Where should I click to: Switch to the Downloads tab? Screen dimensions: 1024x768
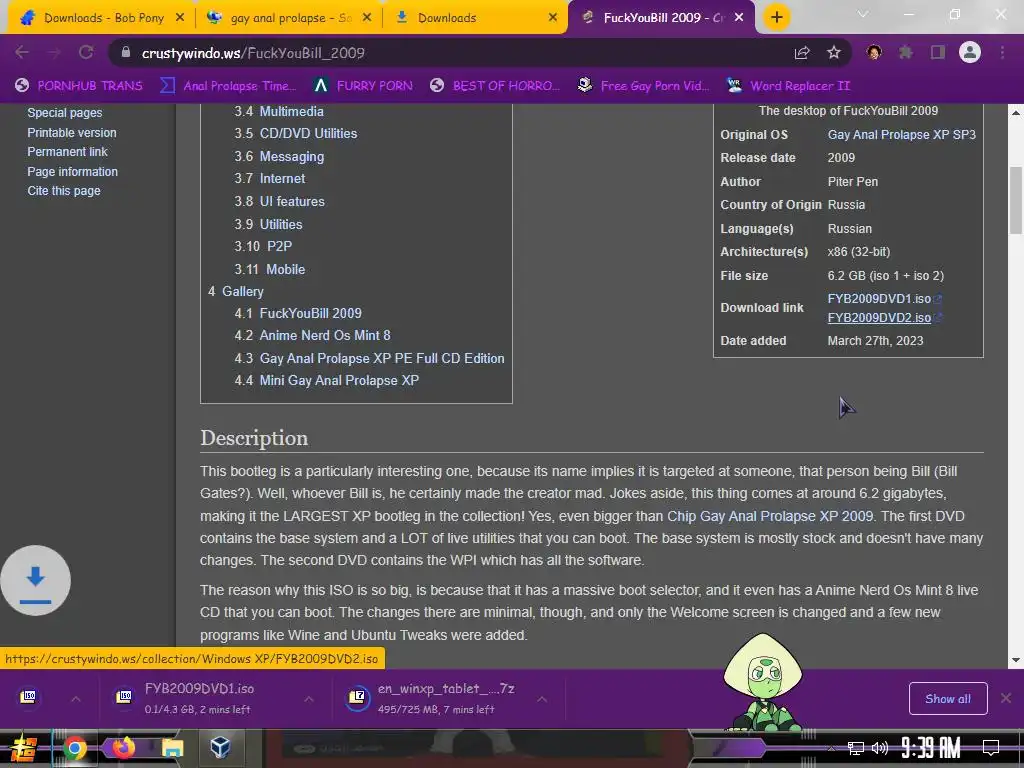click(x=447, y=18)
